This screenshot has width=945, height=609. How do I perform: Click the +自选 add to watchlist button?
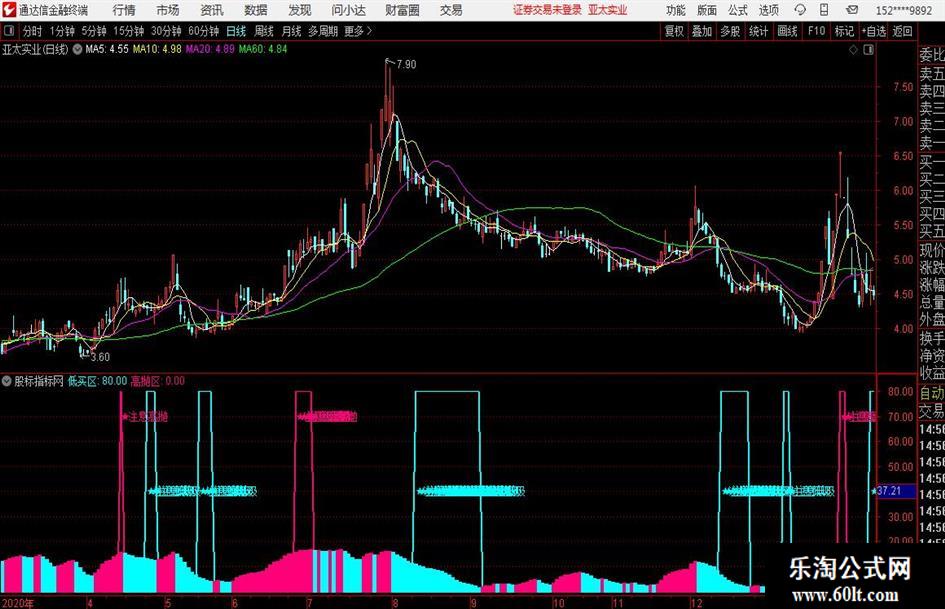pos(874,31)
